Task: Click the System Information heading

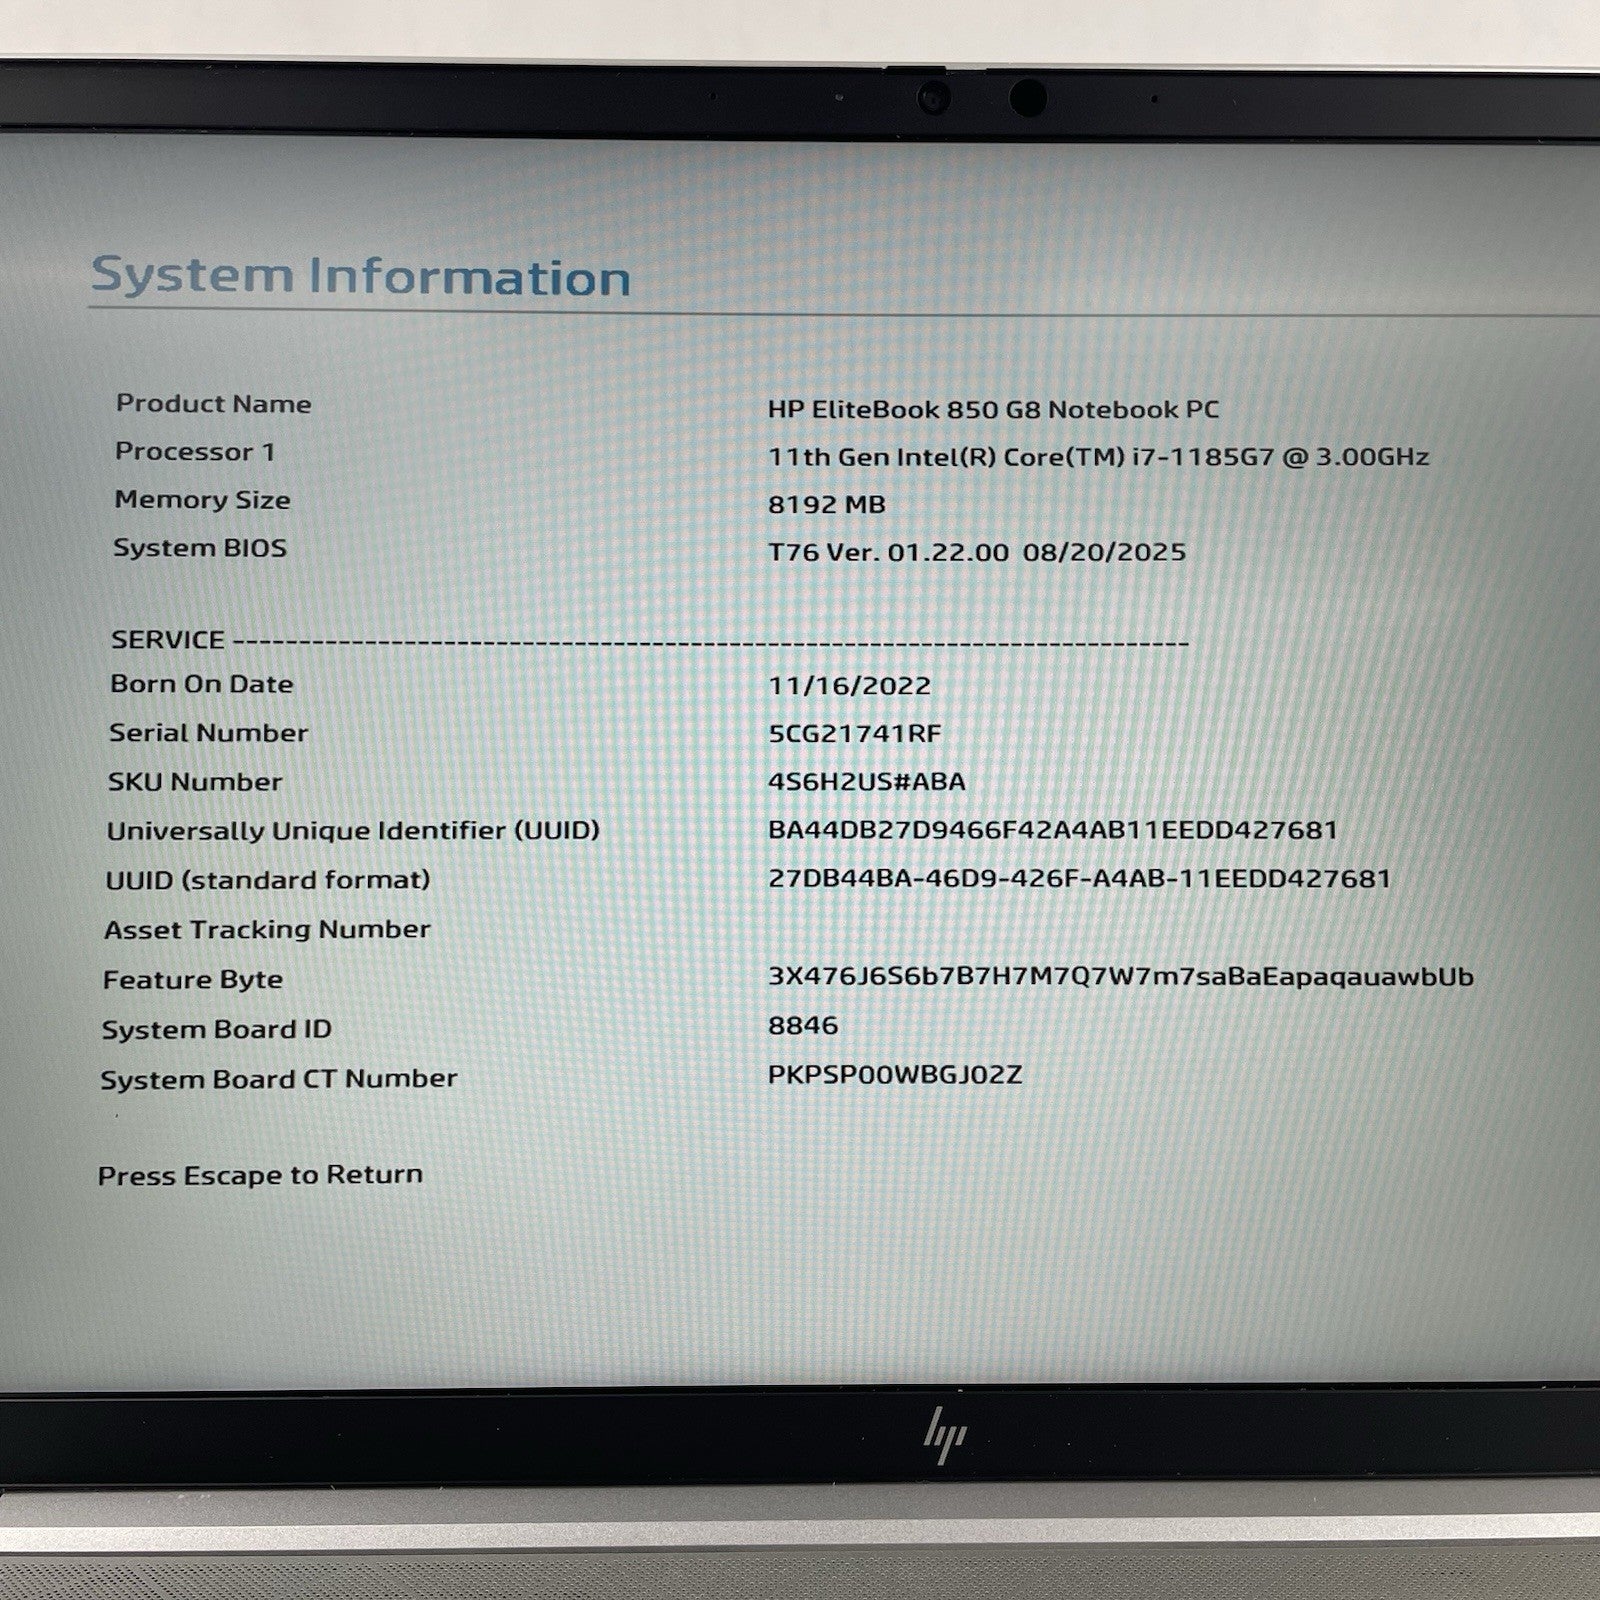Action: (x=361, y=276)
